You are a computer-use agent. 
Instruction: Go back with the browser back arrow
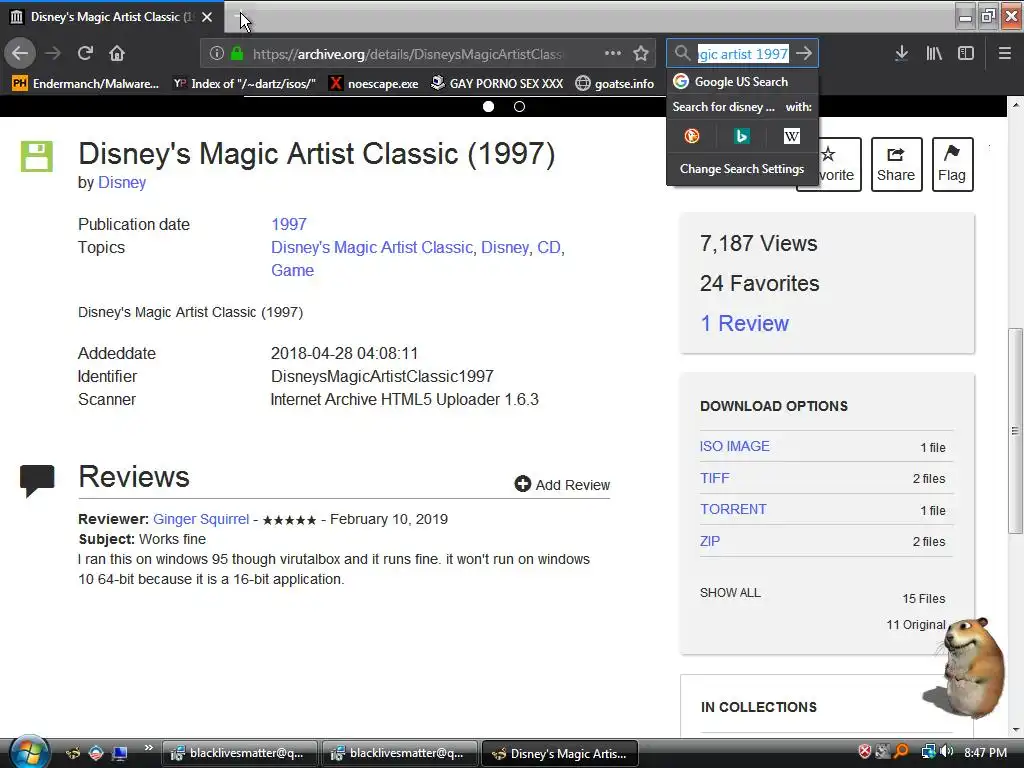coord(20,53)
